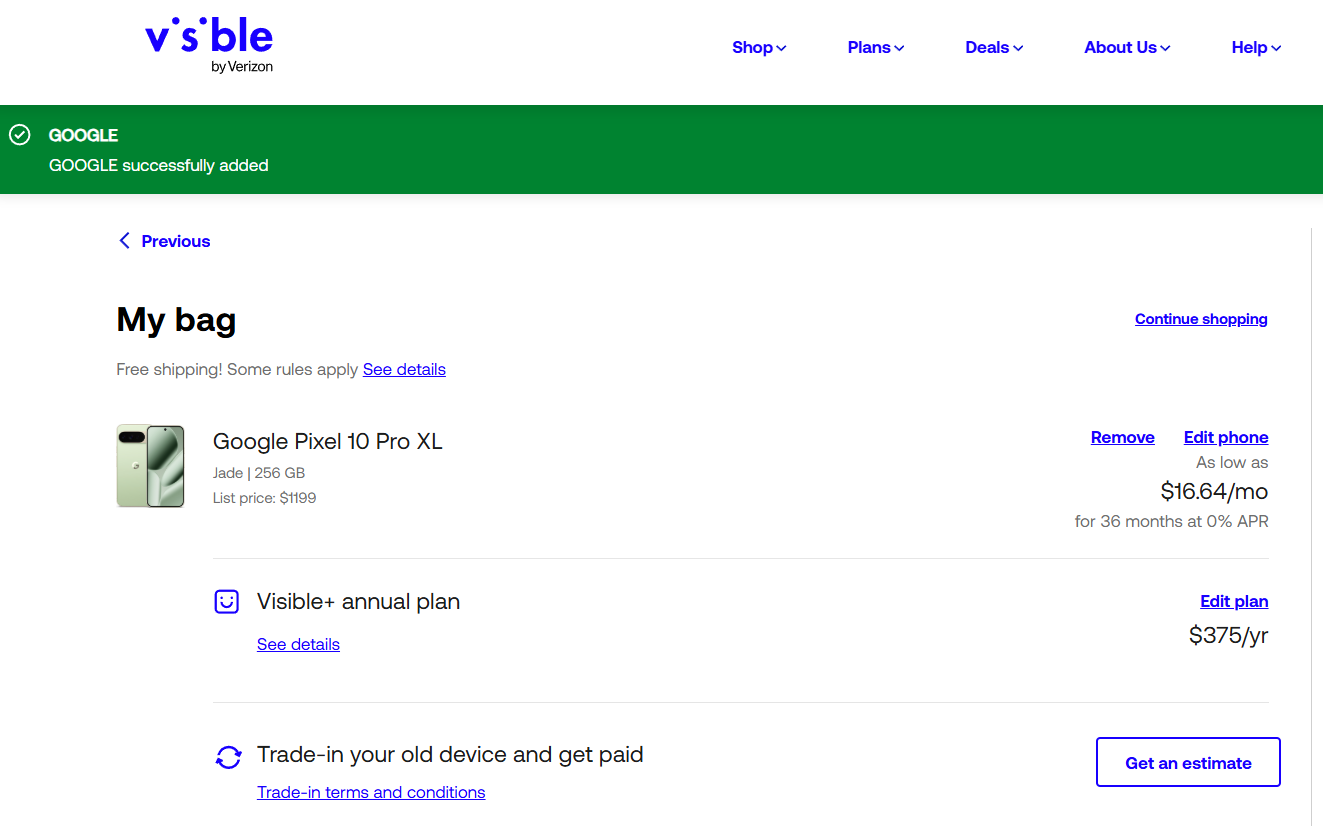This screenshot has height=826, width=1323.
Task: Open Trade-in terms and conditions
Action: coord(371,792)
